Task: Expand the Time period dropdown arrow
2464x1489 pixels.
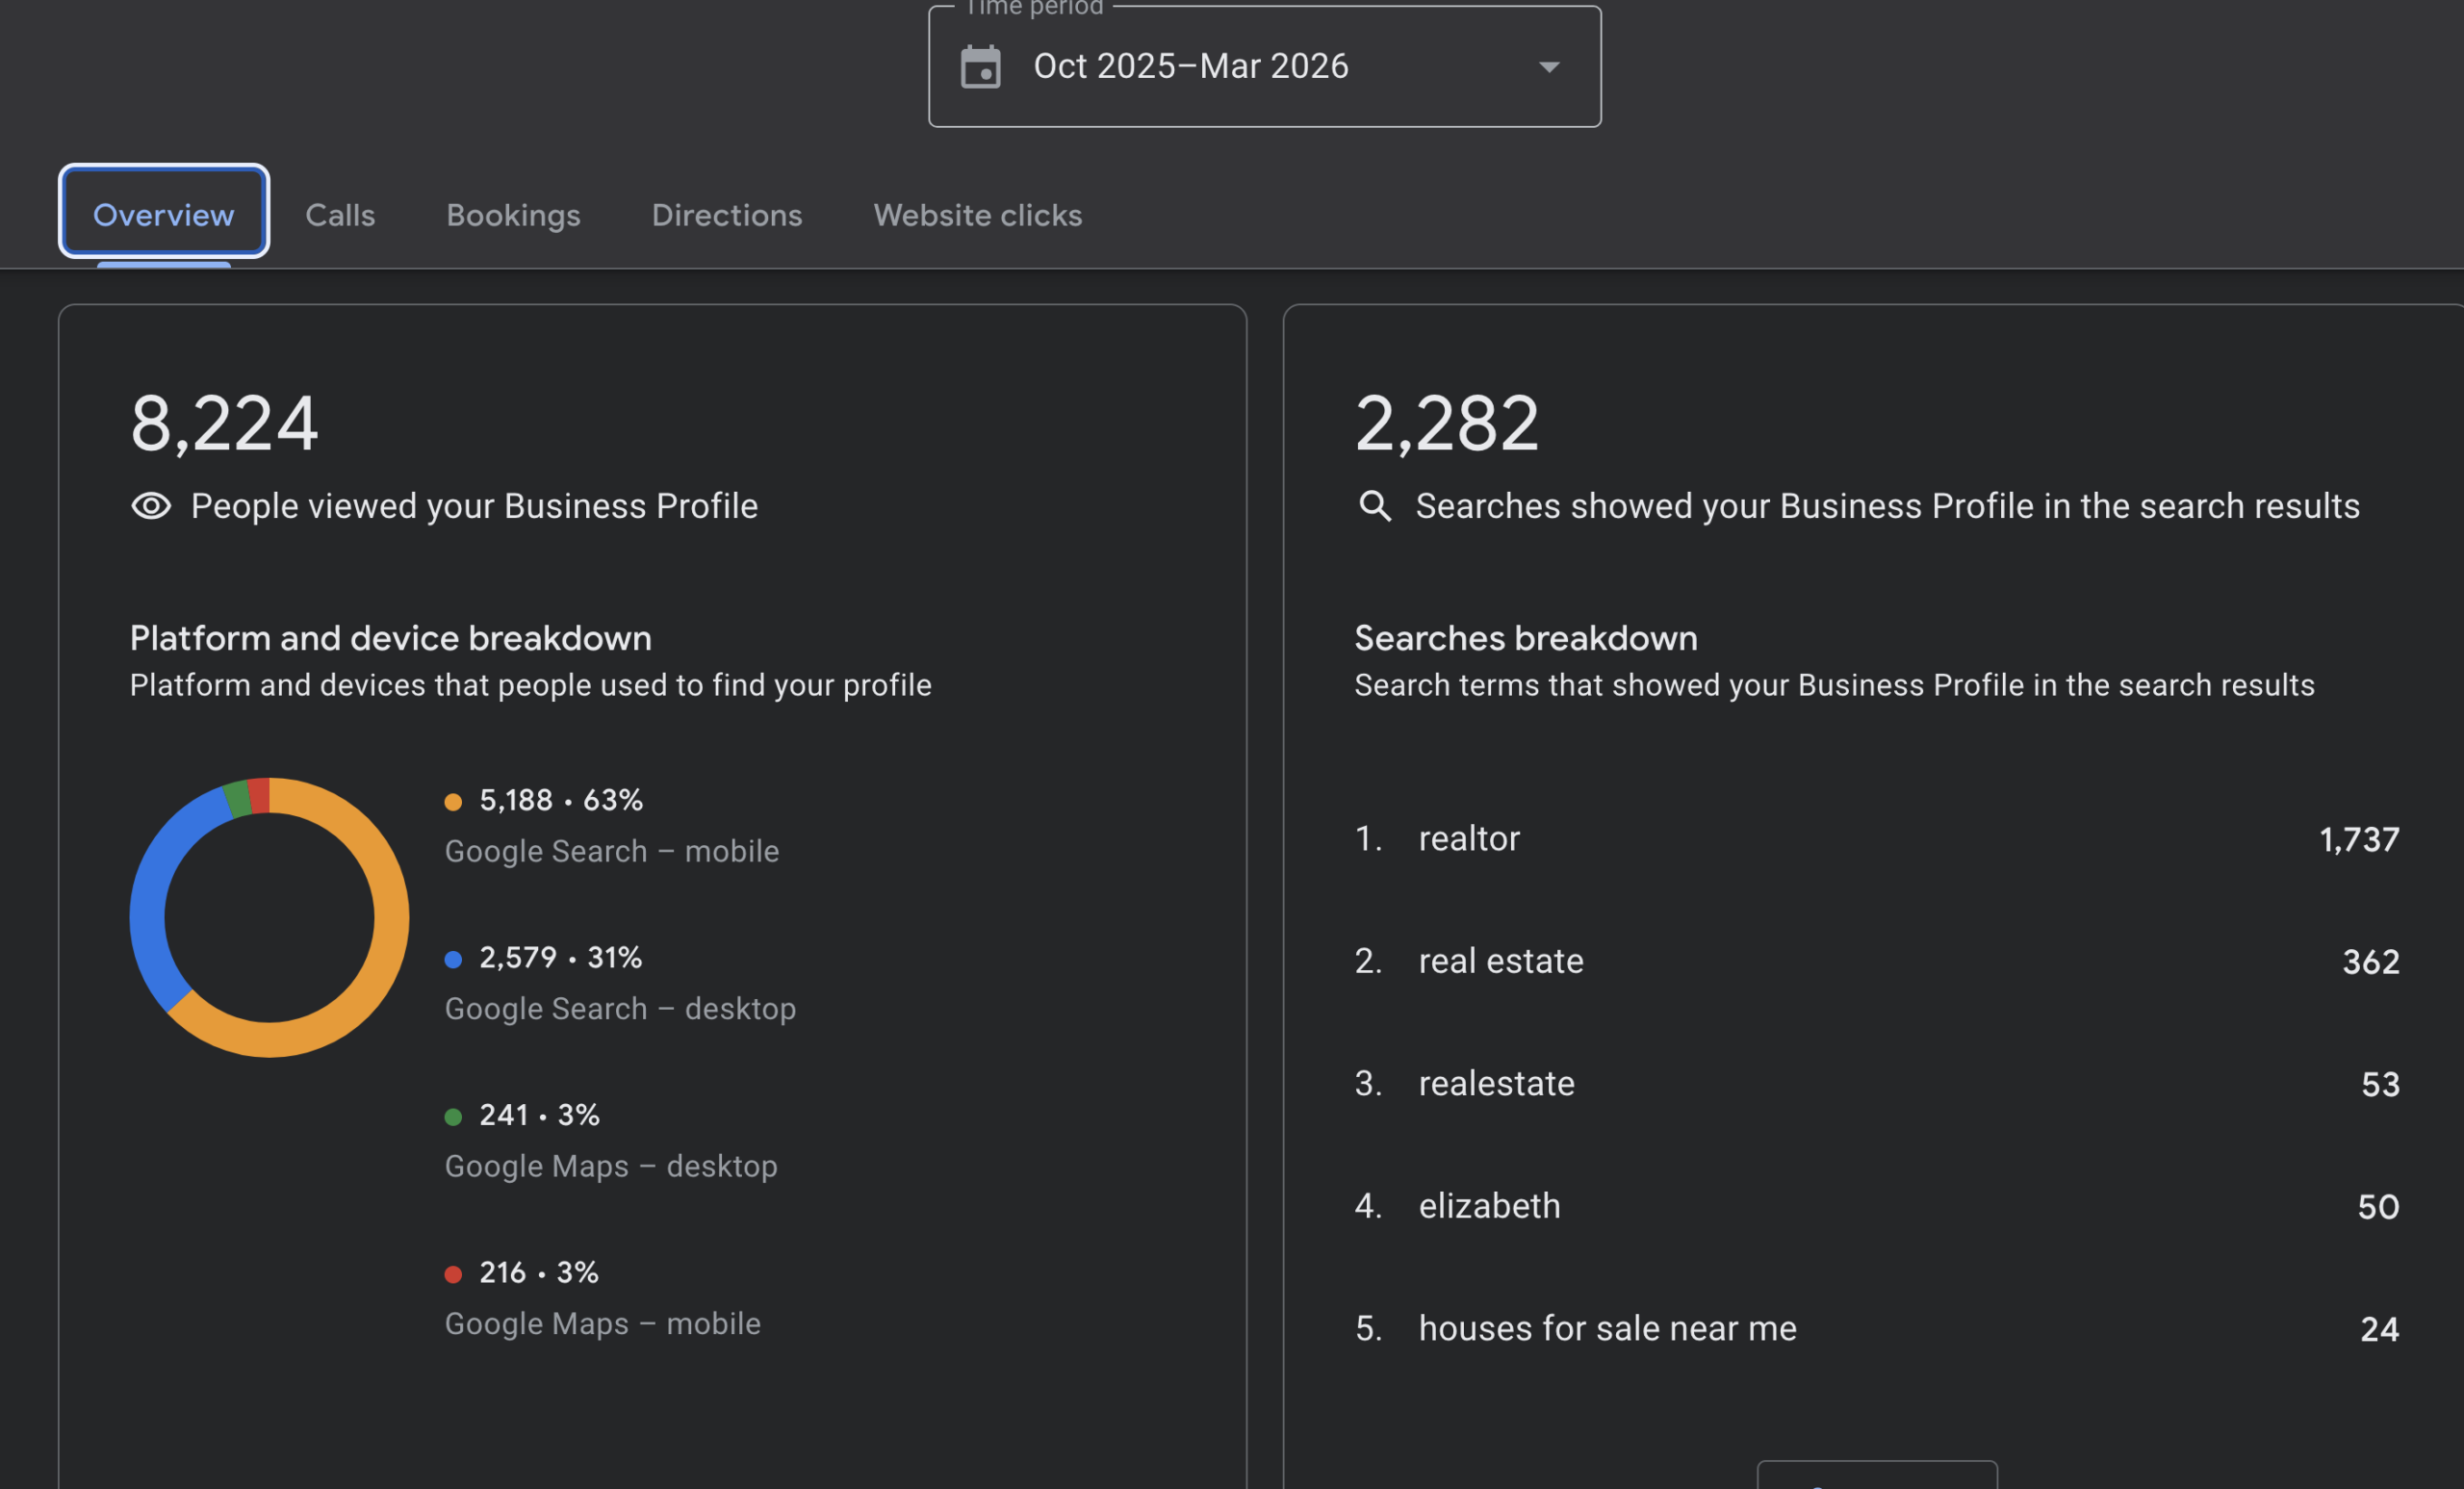Action: [x=1549, y=67]
